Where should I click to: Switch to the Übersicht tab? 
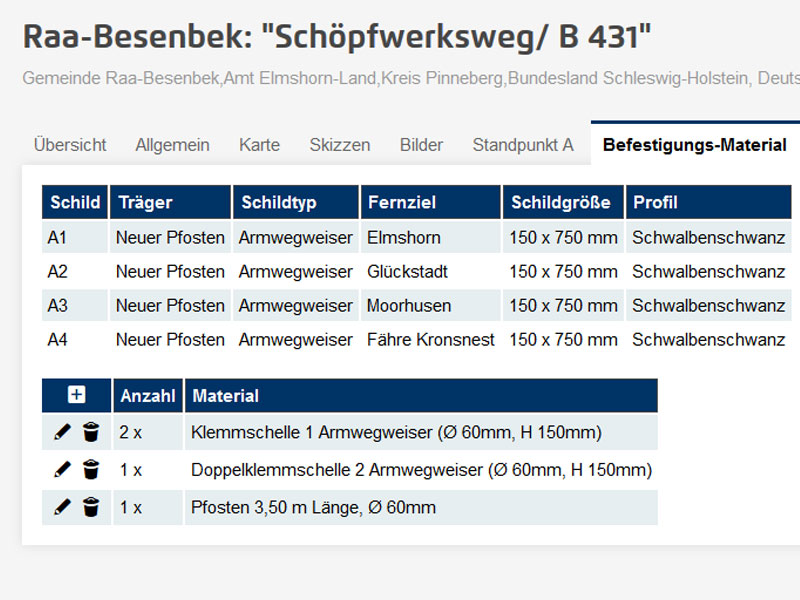point(70,145)
